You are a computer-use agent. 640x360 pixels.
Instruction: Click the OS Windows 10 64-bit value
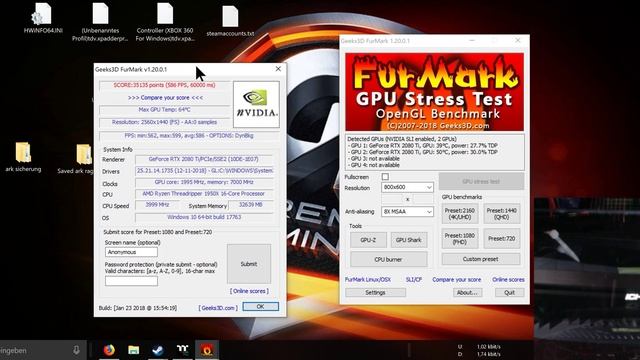point(204,217)
